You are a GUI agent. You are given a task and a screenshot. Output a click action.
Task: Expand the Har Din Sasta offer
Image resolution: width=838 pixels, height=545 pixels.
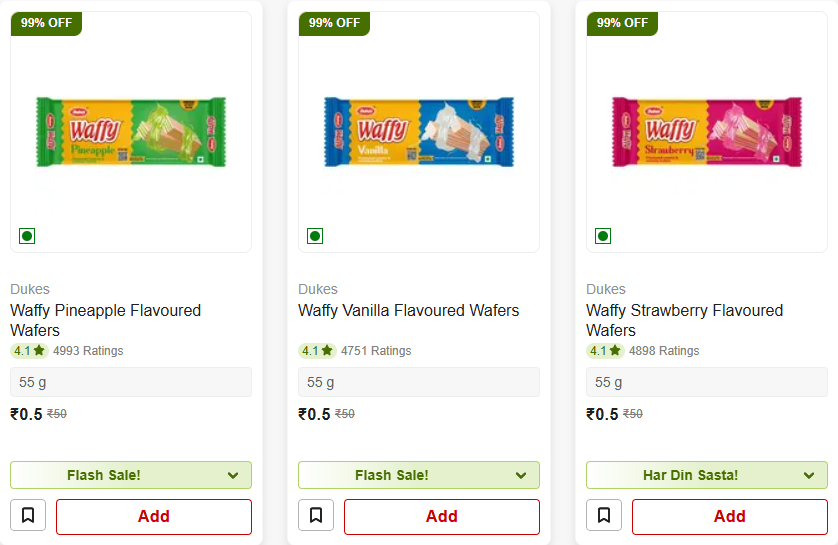pos(707,475)
